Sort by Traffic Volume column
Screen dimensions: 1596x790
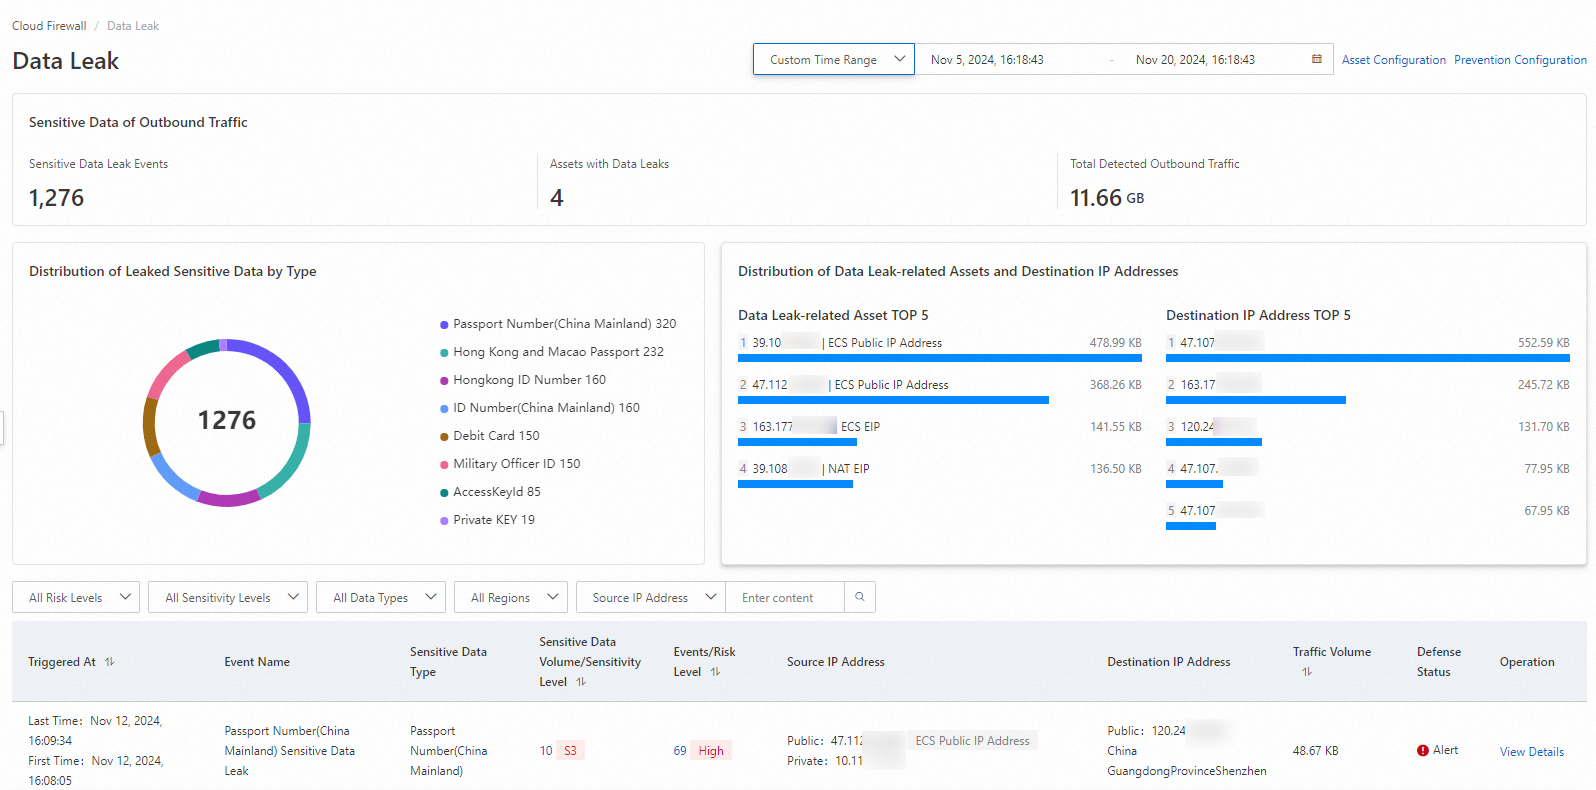[x=1306, y=672]
